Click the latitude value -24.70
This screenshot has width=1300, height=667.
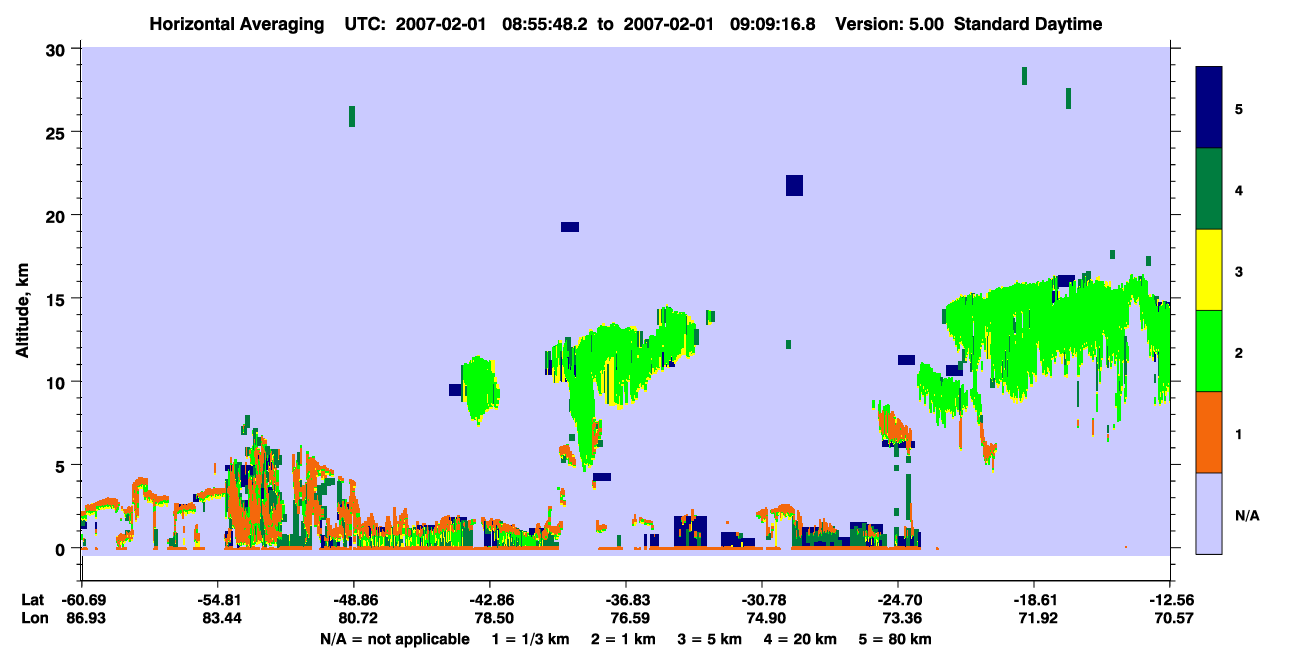(x=898, y=600)
